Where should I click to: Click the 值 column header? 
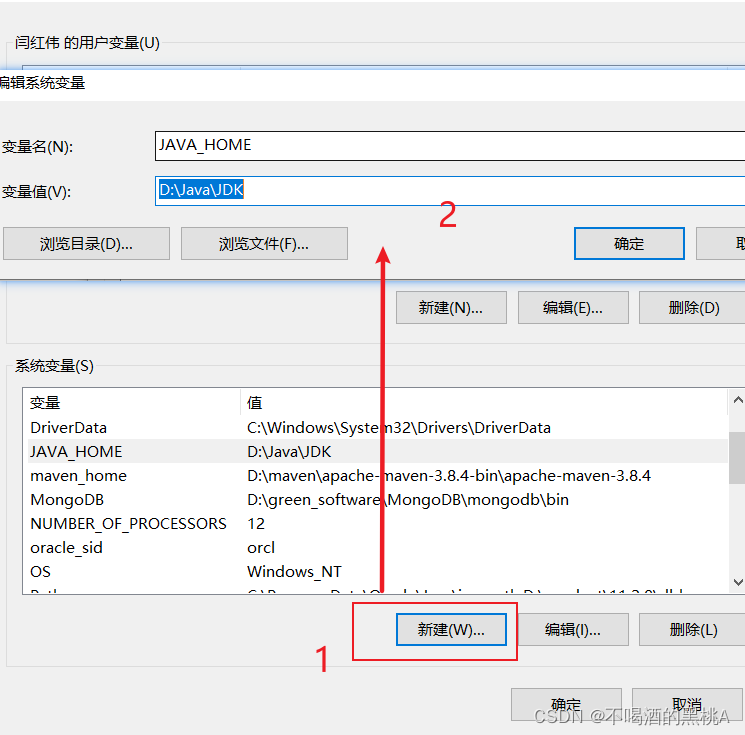tap(484, 402)
